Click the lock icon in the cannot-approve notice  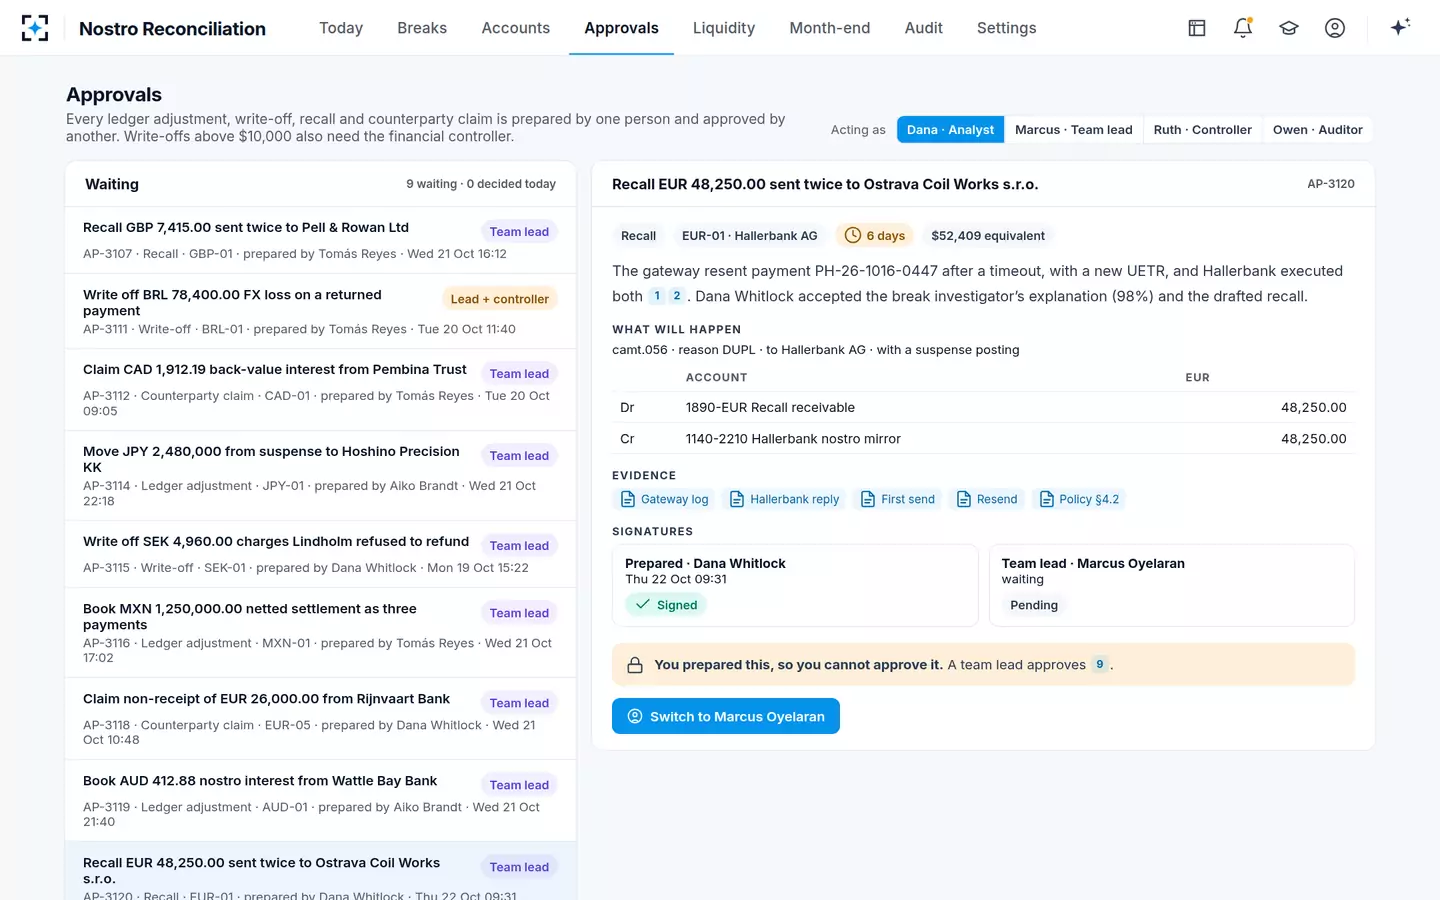[635, 665]
